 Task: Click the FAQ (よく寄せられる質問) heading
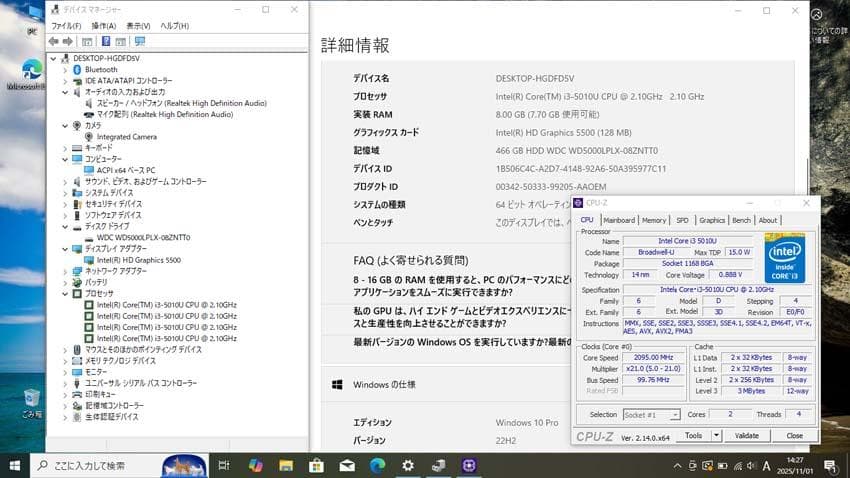point(410,261)
